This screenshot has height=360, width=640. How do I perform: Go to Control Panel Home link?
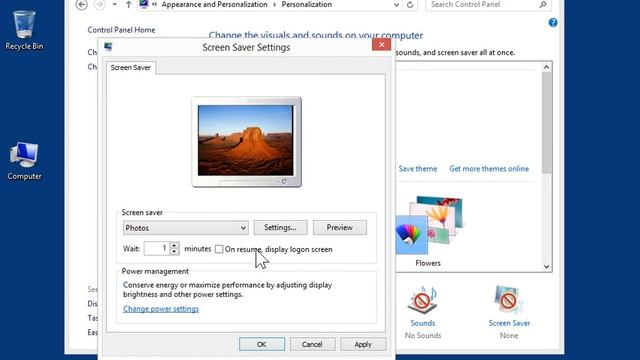[121, 30]
